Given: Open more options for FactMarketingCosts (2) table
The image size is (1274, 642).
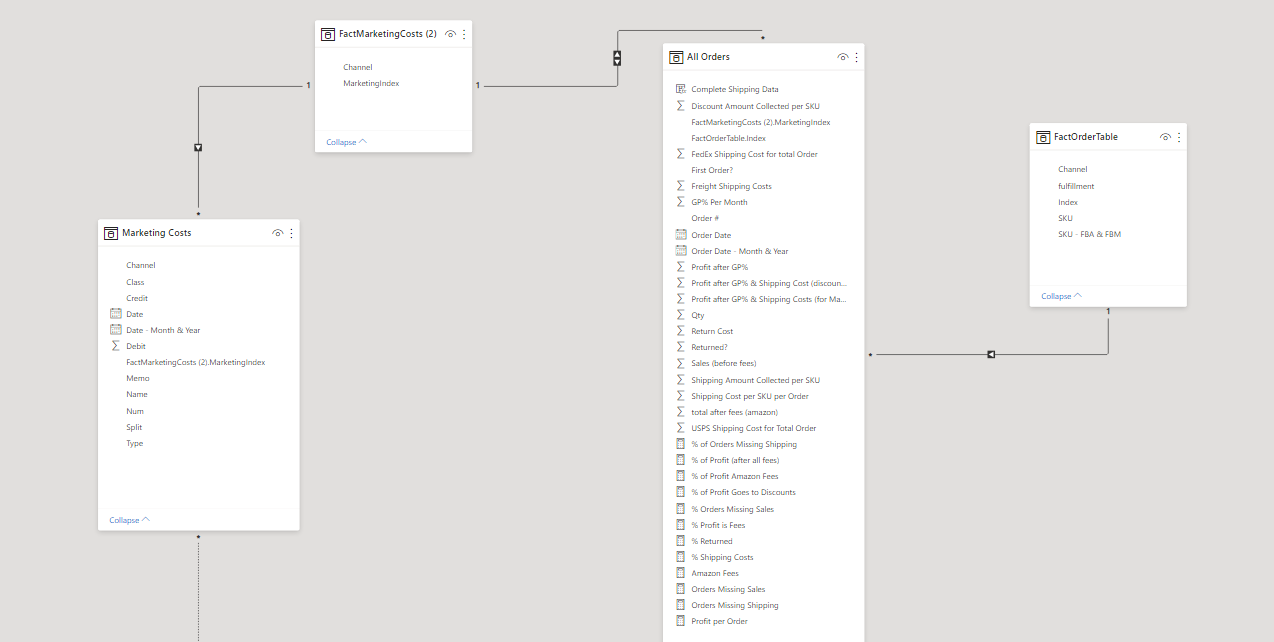Looking at the screenshot, I should (x=464, y=34).
